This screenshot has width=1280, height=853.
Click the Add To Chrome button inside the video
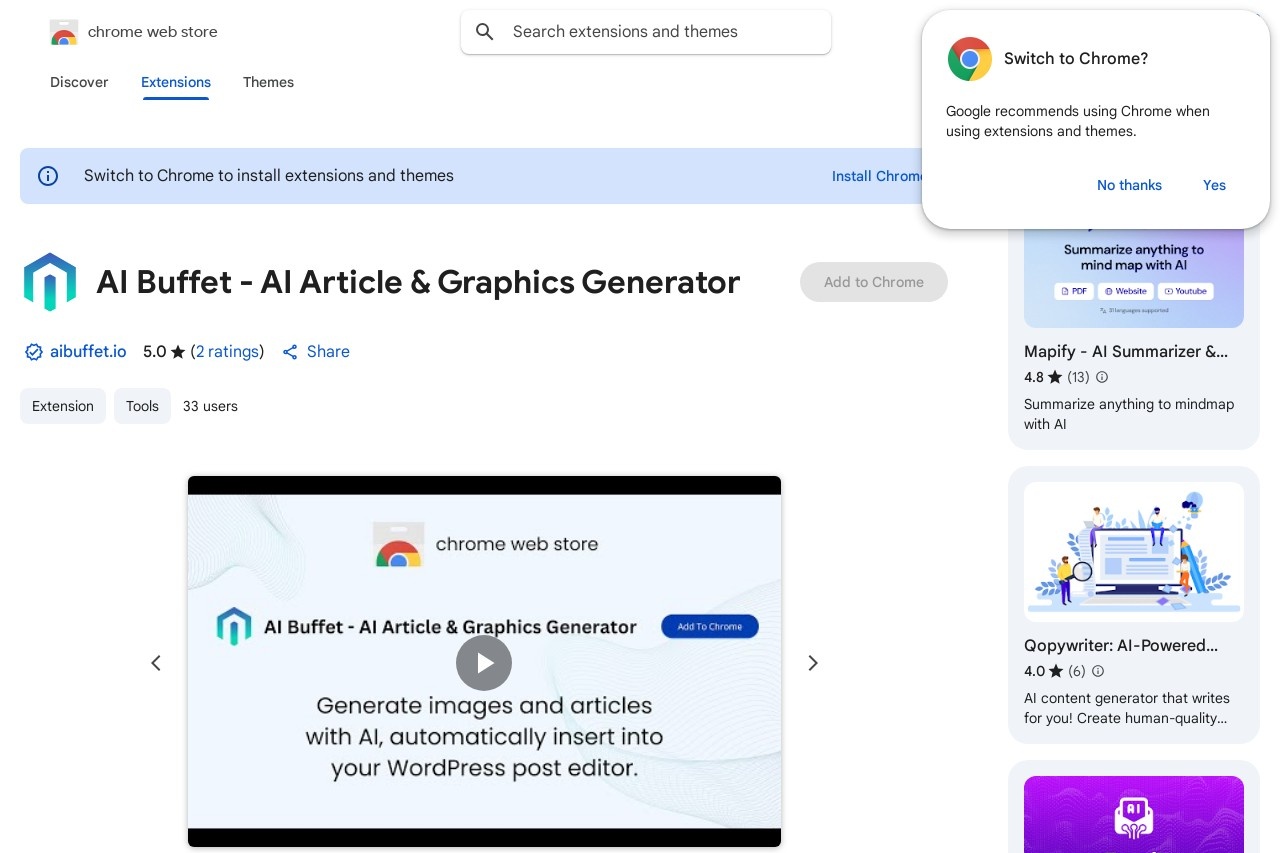(x=710, y=627)
